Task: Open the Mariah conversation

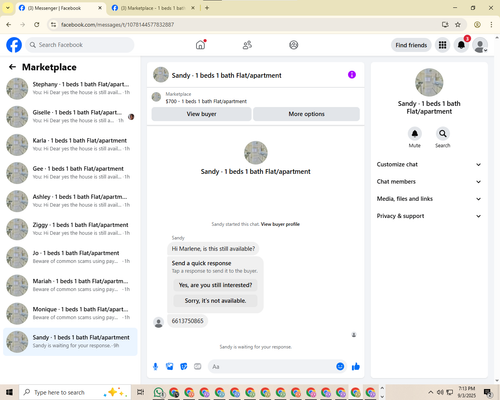Action: point(70,285)
